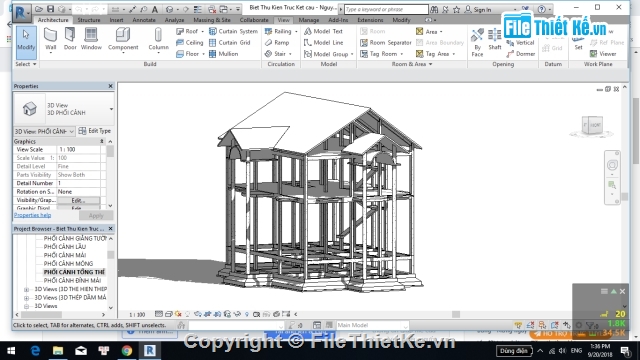This screenshot has width=640, height=360.
Task: Switch to the Collaborate ribbon tab
Action: [254, 20]
